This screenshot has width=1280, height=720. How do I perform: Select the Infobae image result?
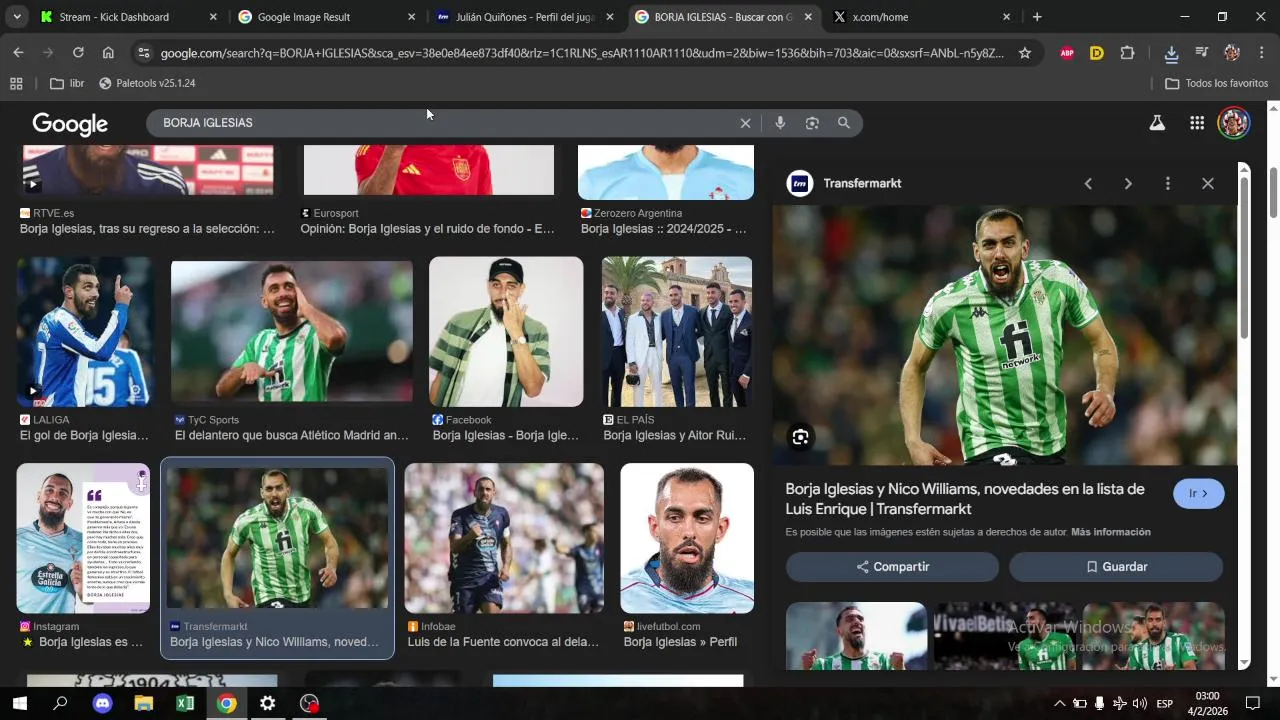tap(504, 538)
